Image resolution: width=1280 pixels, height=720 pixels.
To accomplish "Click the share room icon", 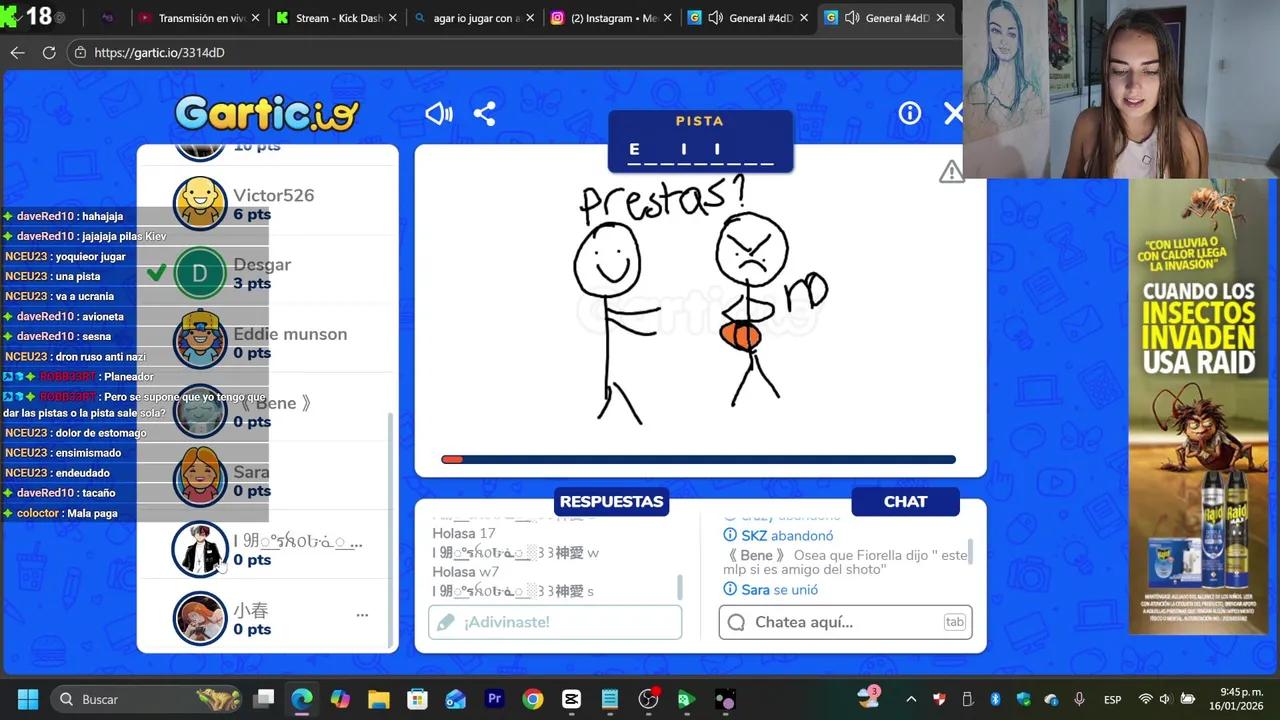I will (484, 114).
